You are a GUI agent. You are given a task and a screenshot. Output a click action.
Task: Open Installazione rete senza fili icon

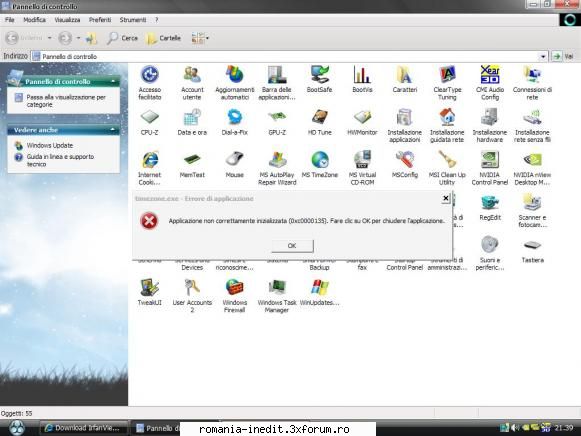point(532,126)
